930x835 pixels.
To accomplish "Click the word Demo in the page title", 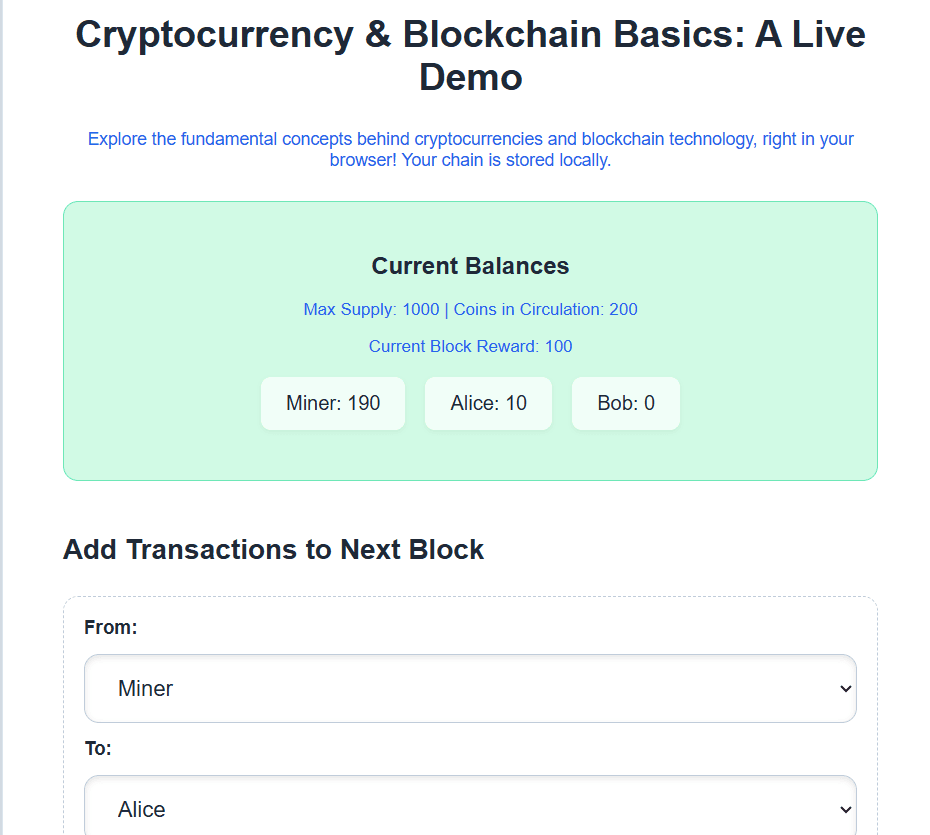I will coord(470,77).
